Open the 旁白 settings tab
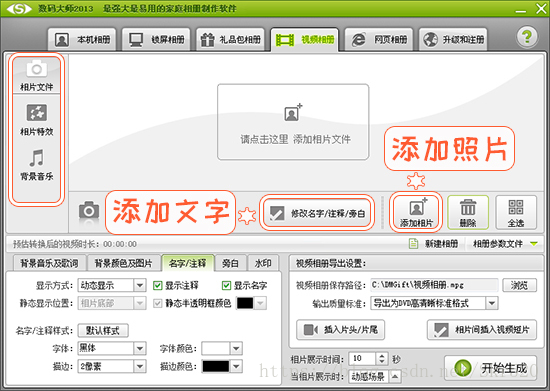This screenshot has height=391, width=550. [x=230, y=263]
